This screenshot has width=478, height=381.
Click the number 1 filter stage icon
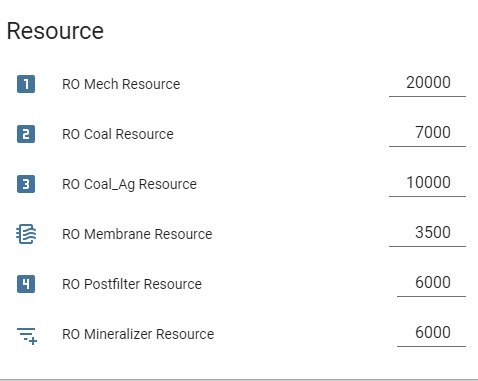click(x=26, y=84)
